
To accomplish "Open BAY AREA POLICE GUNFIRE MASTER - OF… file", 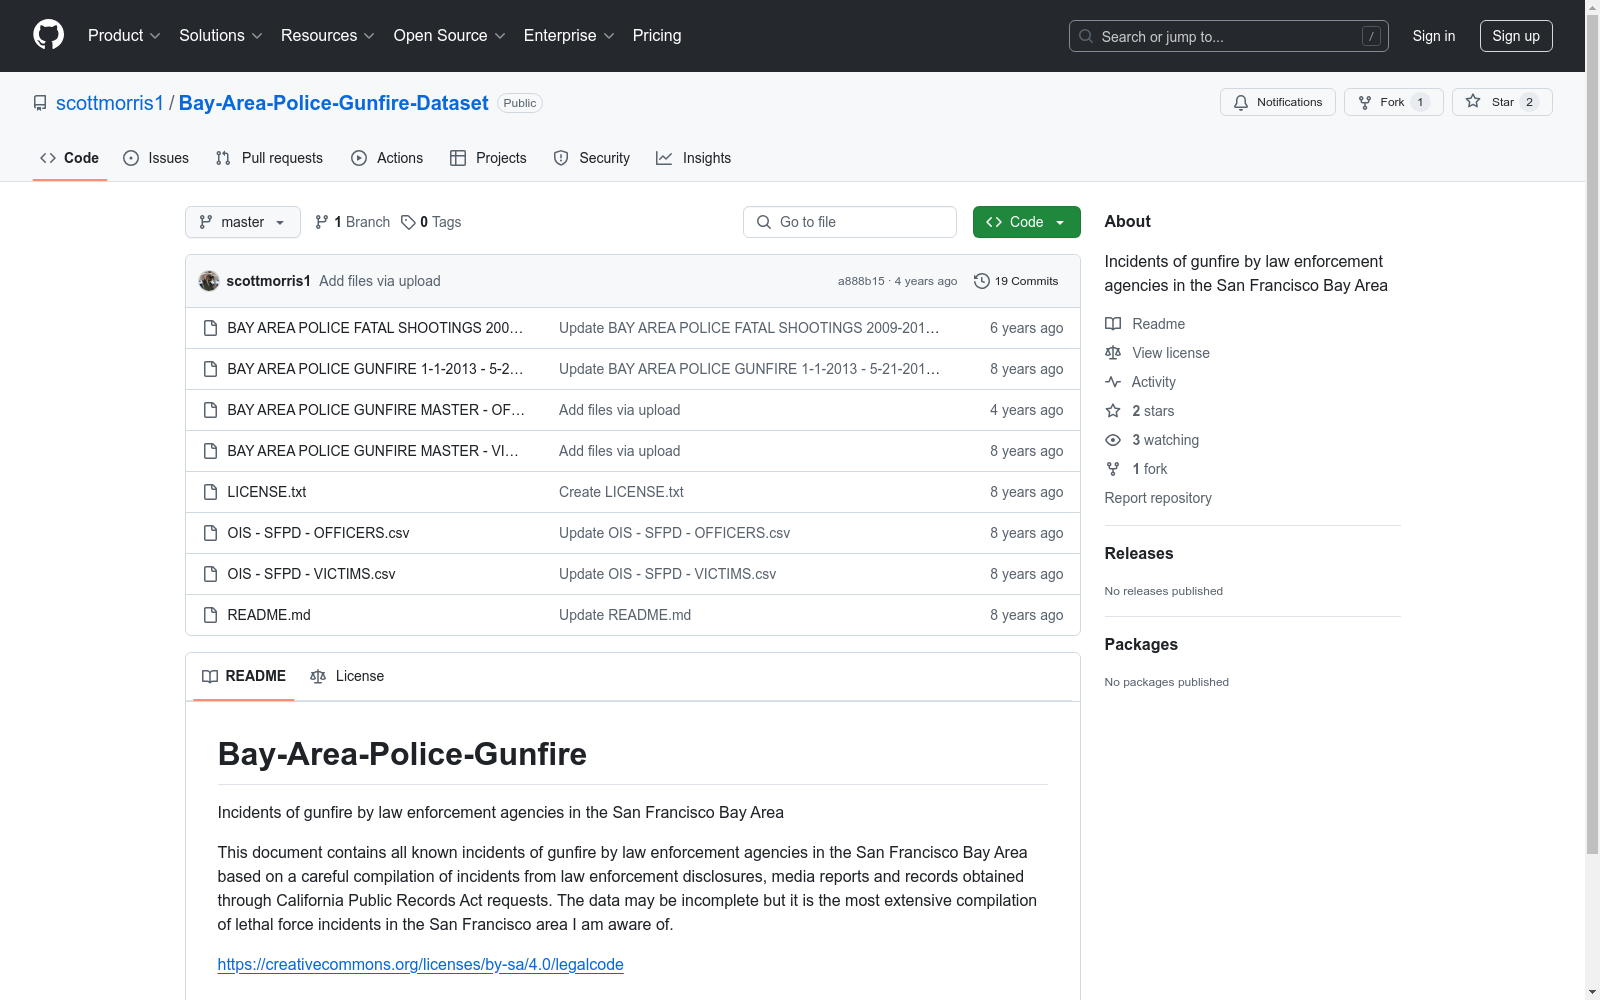I will click(x=376, y=410).
